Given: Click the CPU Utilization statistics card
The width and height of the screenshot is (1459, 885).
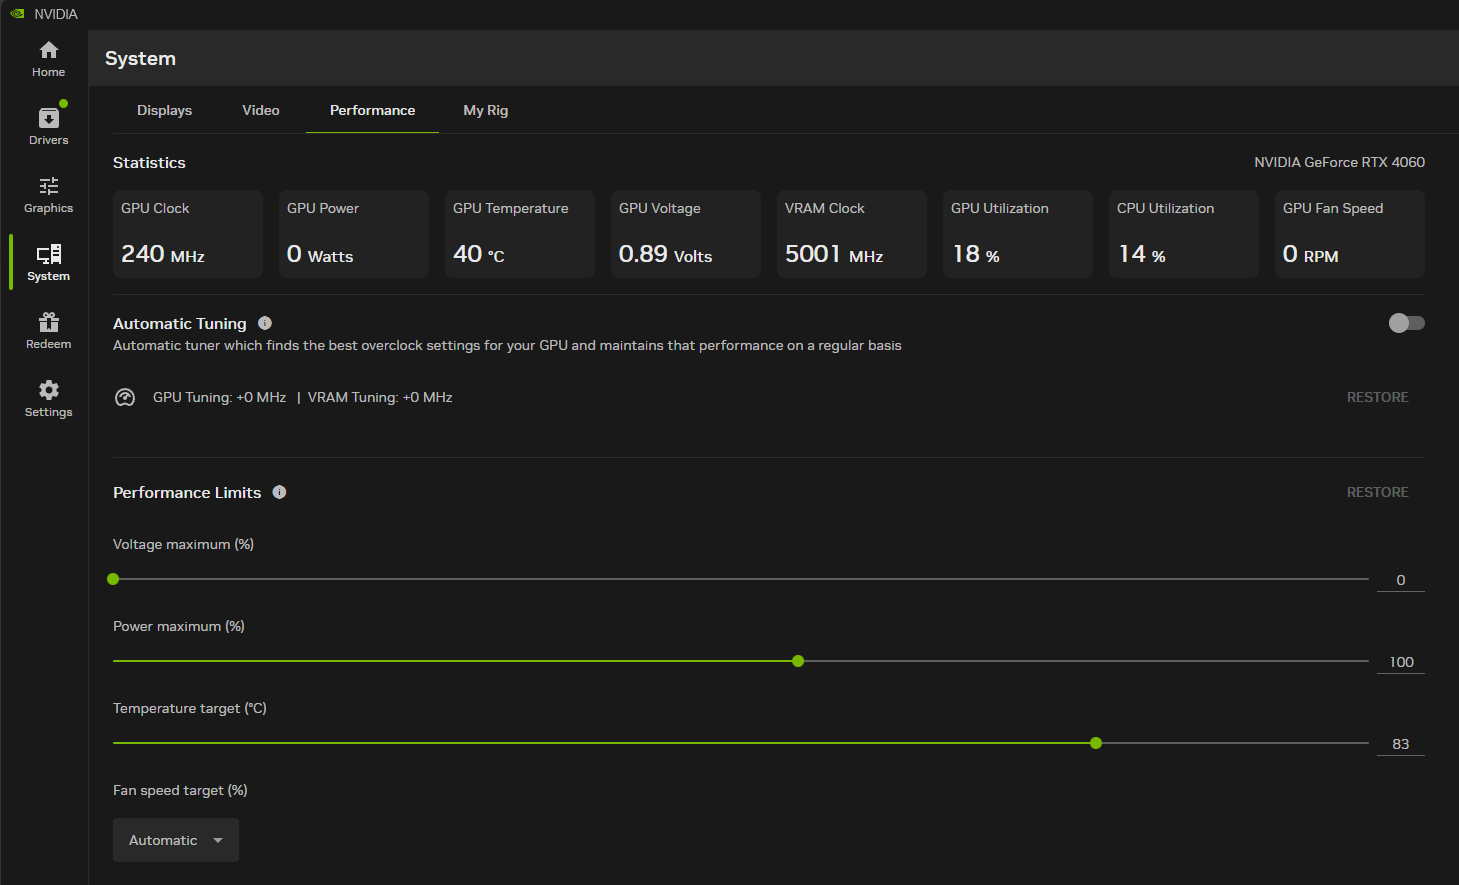Looking at the screenshot, I should (1184, 234).
